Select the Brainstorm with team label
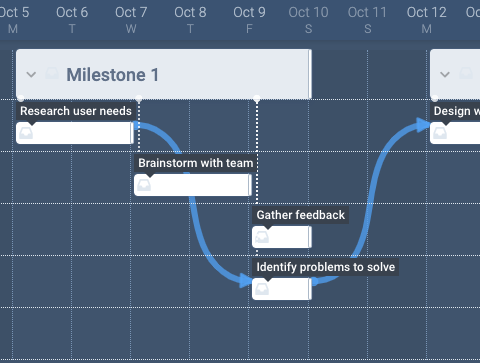The image size is (480, 363). coord(196,163)
